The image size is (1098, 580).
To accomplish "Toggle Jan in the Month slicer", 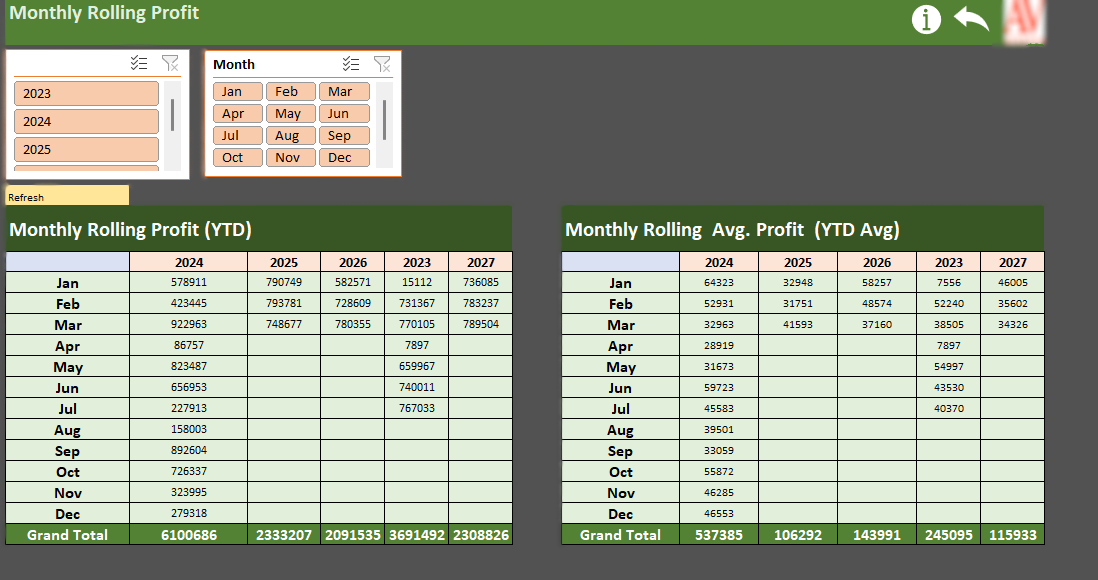I will point(237,90).
